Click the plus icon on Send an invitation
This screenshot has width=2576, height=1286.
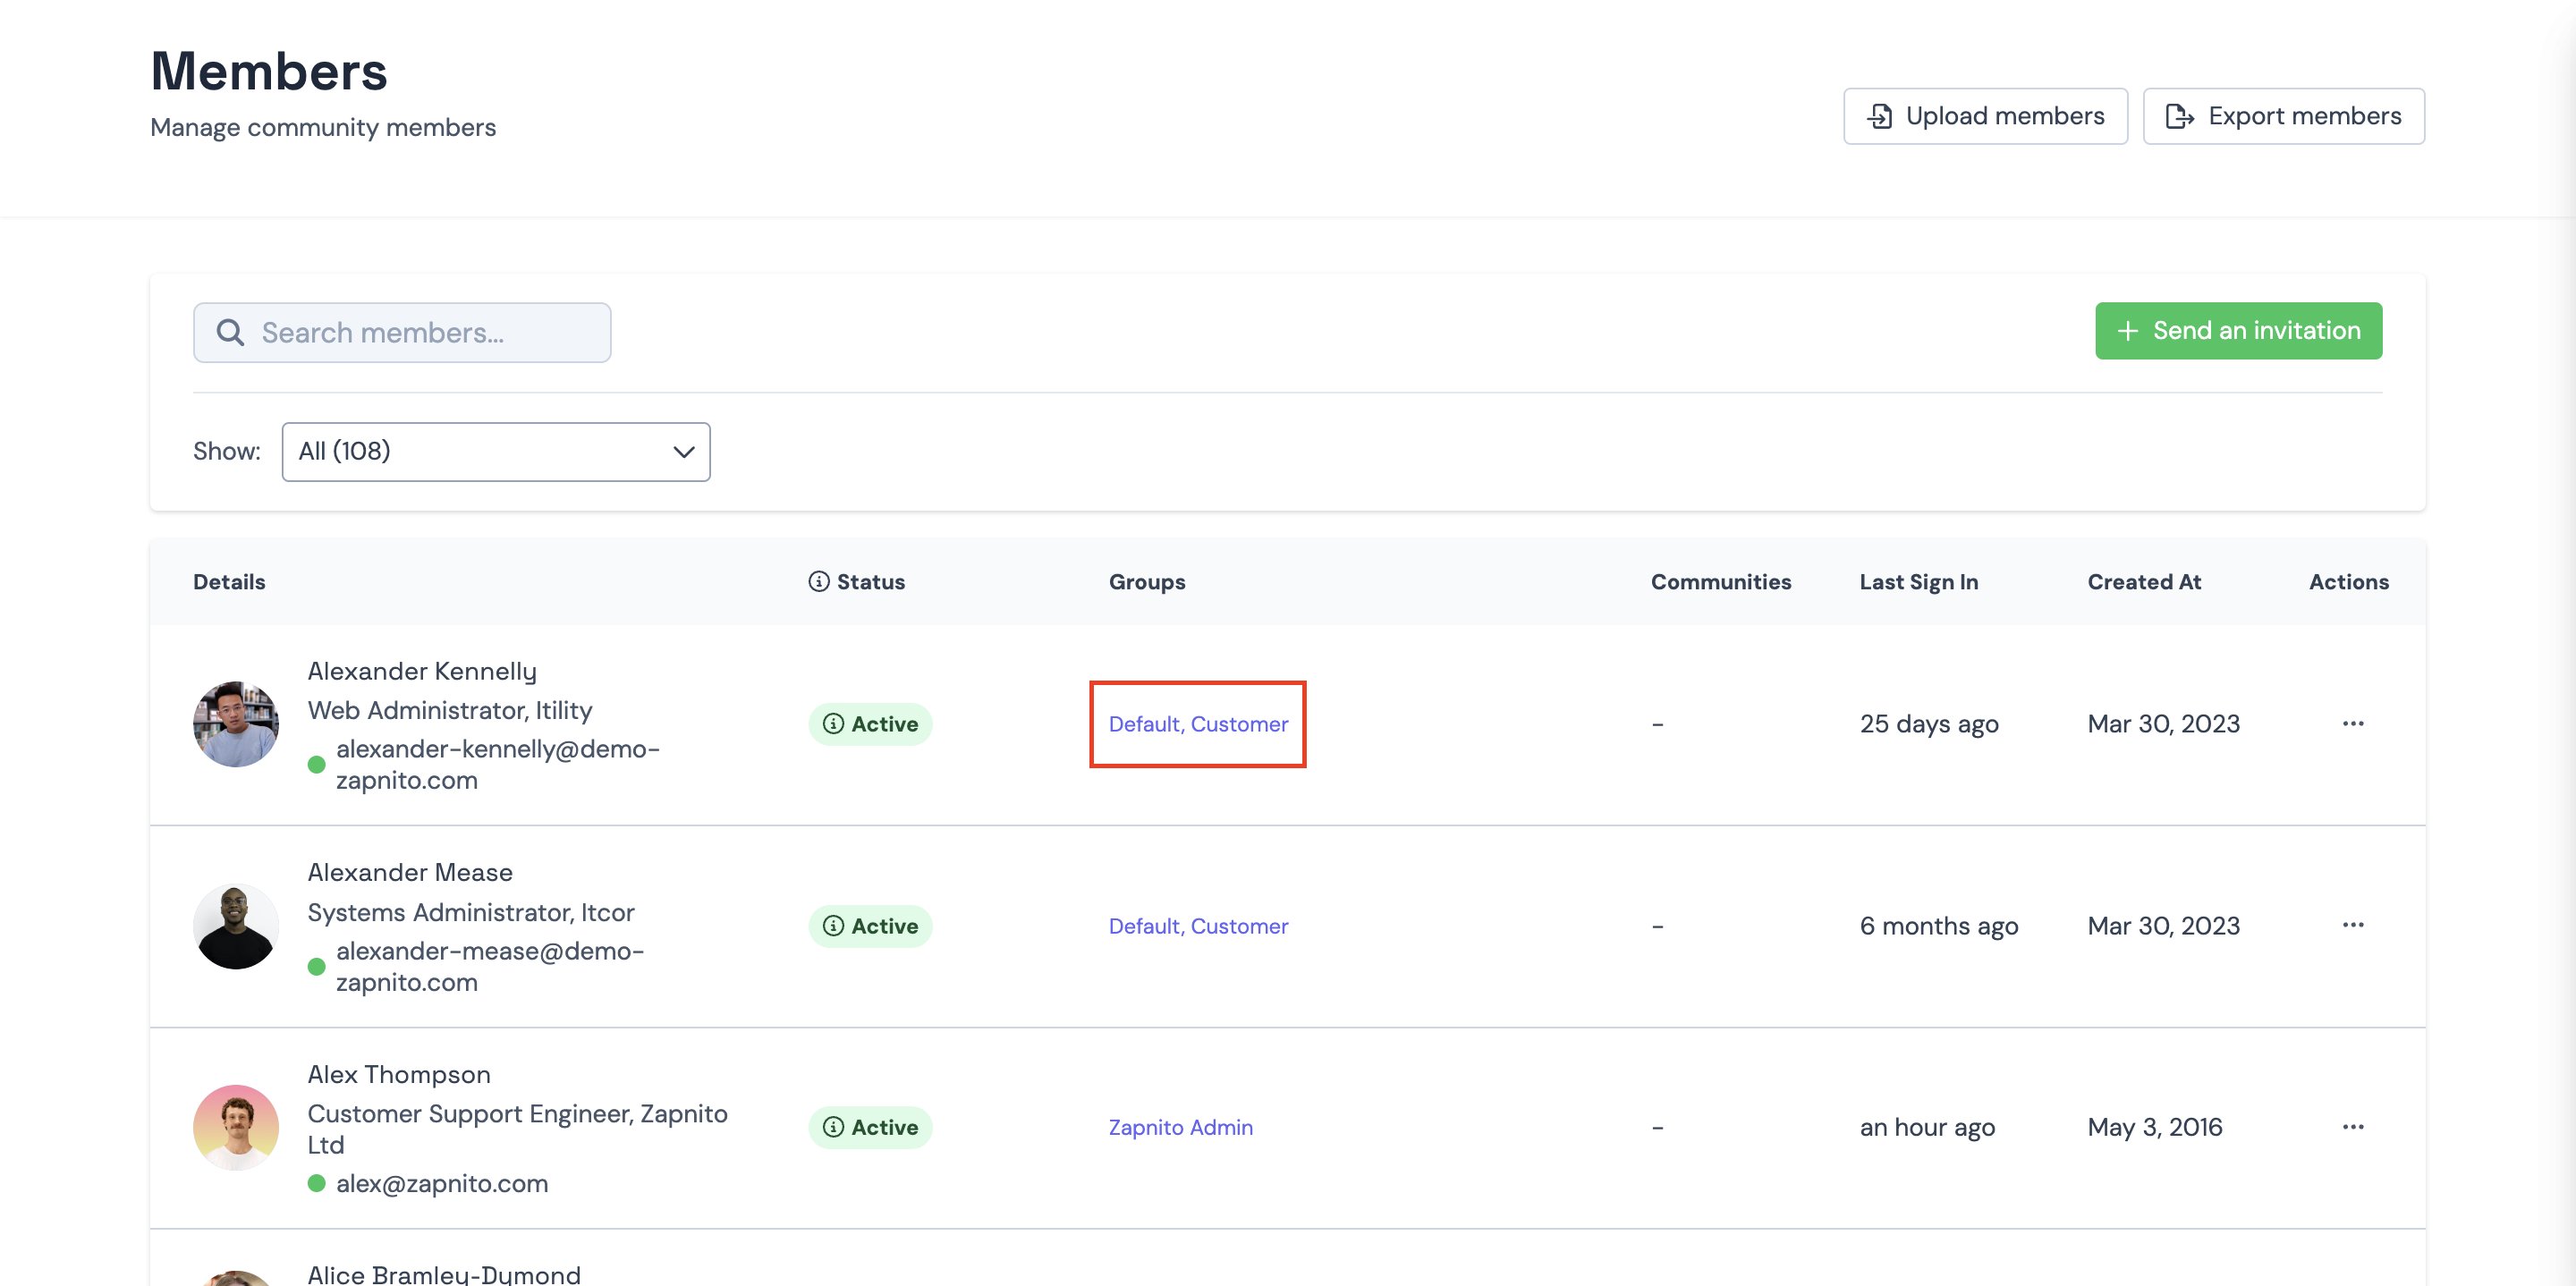[x=2127, y=331]
